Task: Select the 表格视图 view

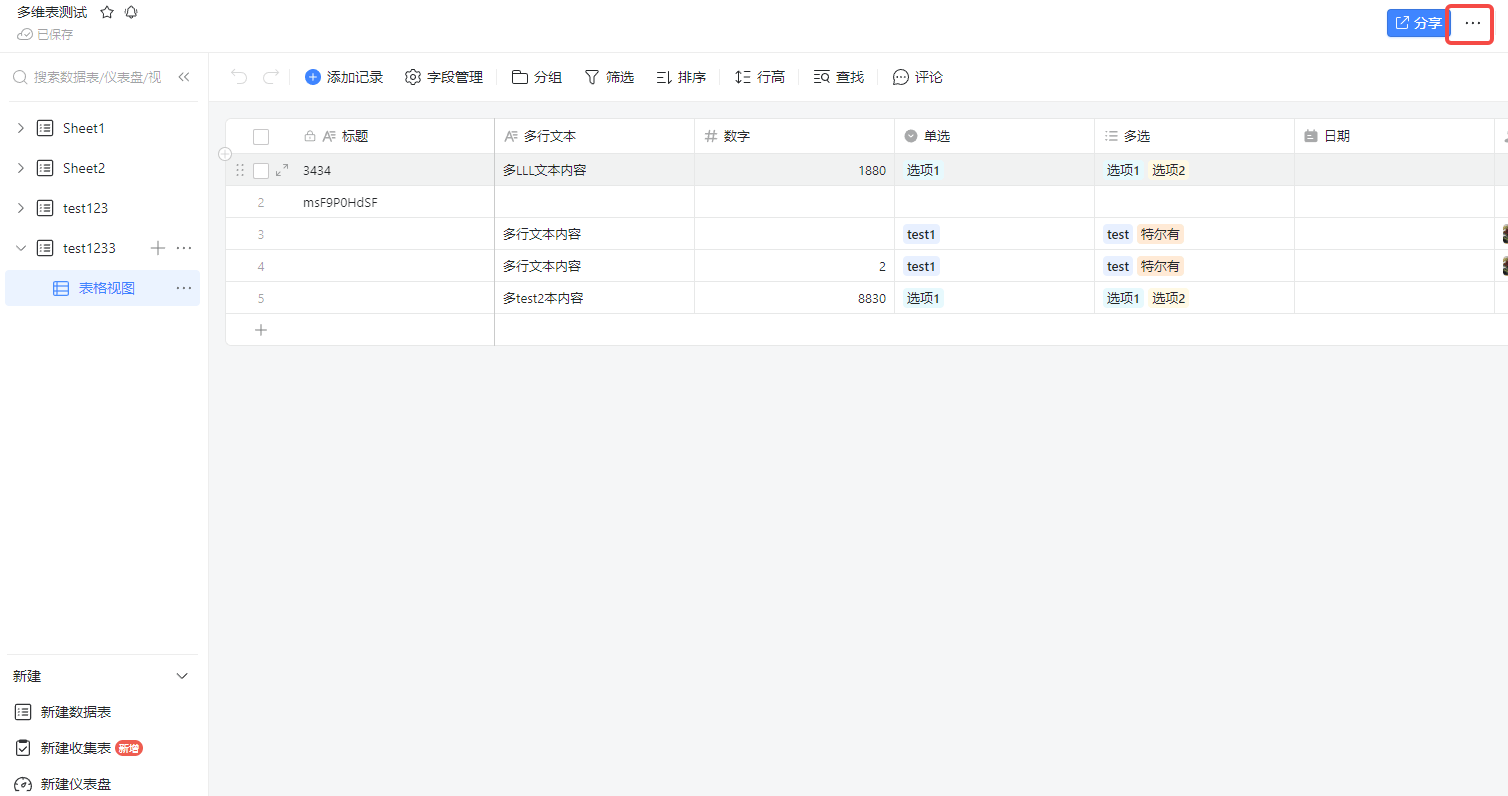Action: pyautogui.click(x=102, y=288)
